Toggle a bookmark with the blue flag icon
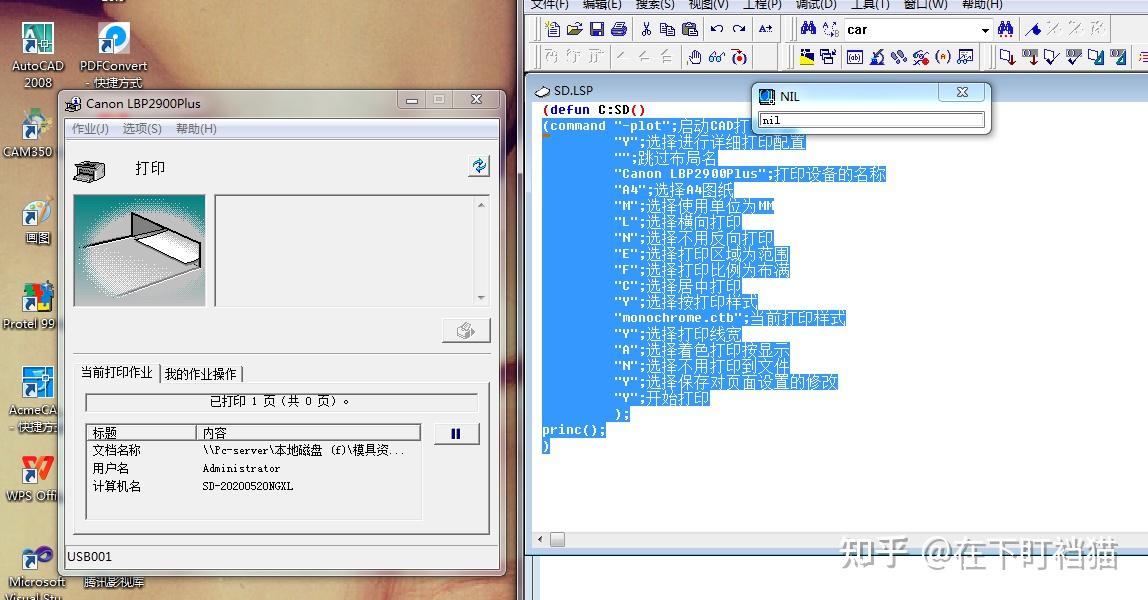1148x600 pixels. pyautogui.click(x=1033, y=29)
